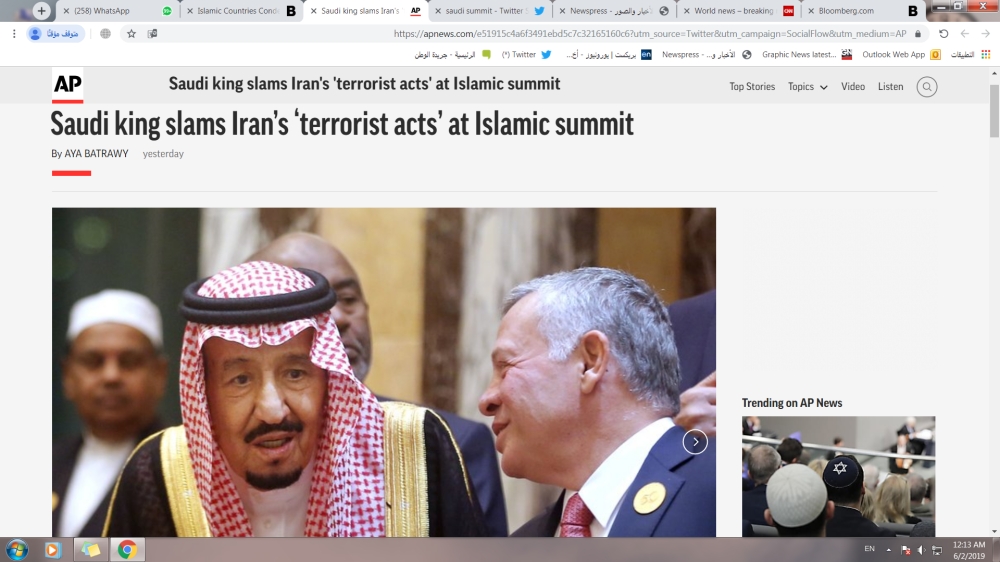The image size is (1000, 562).
Task: Click author name AYA BATRAWY
Action: 96,154
